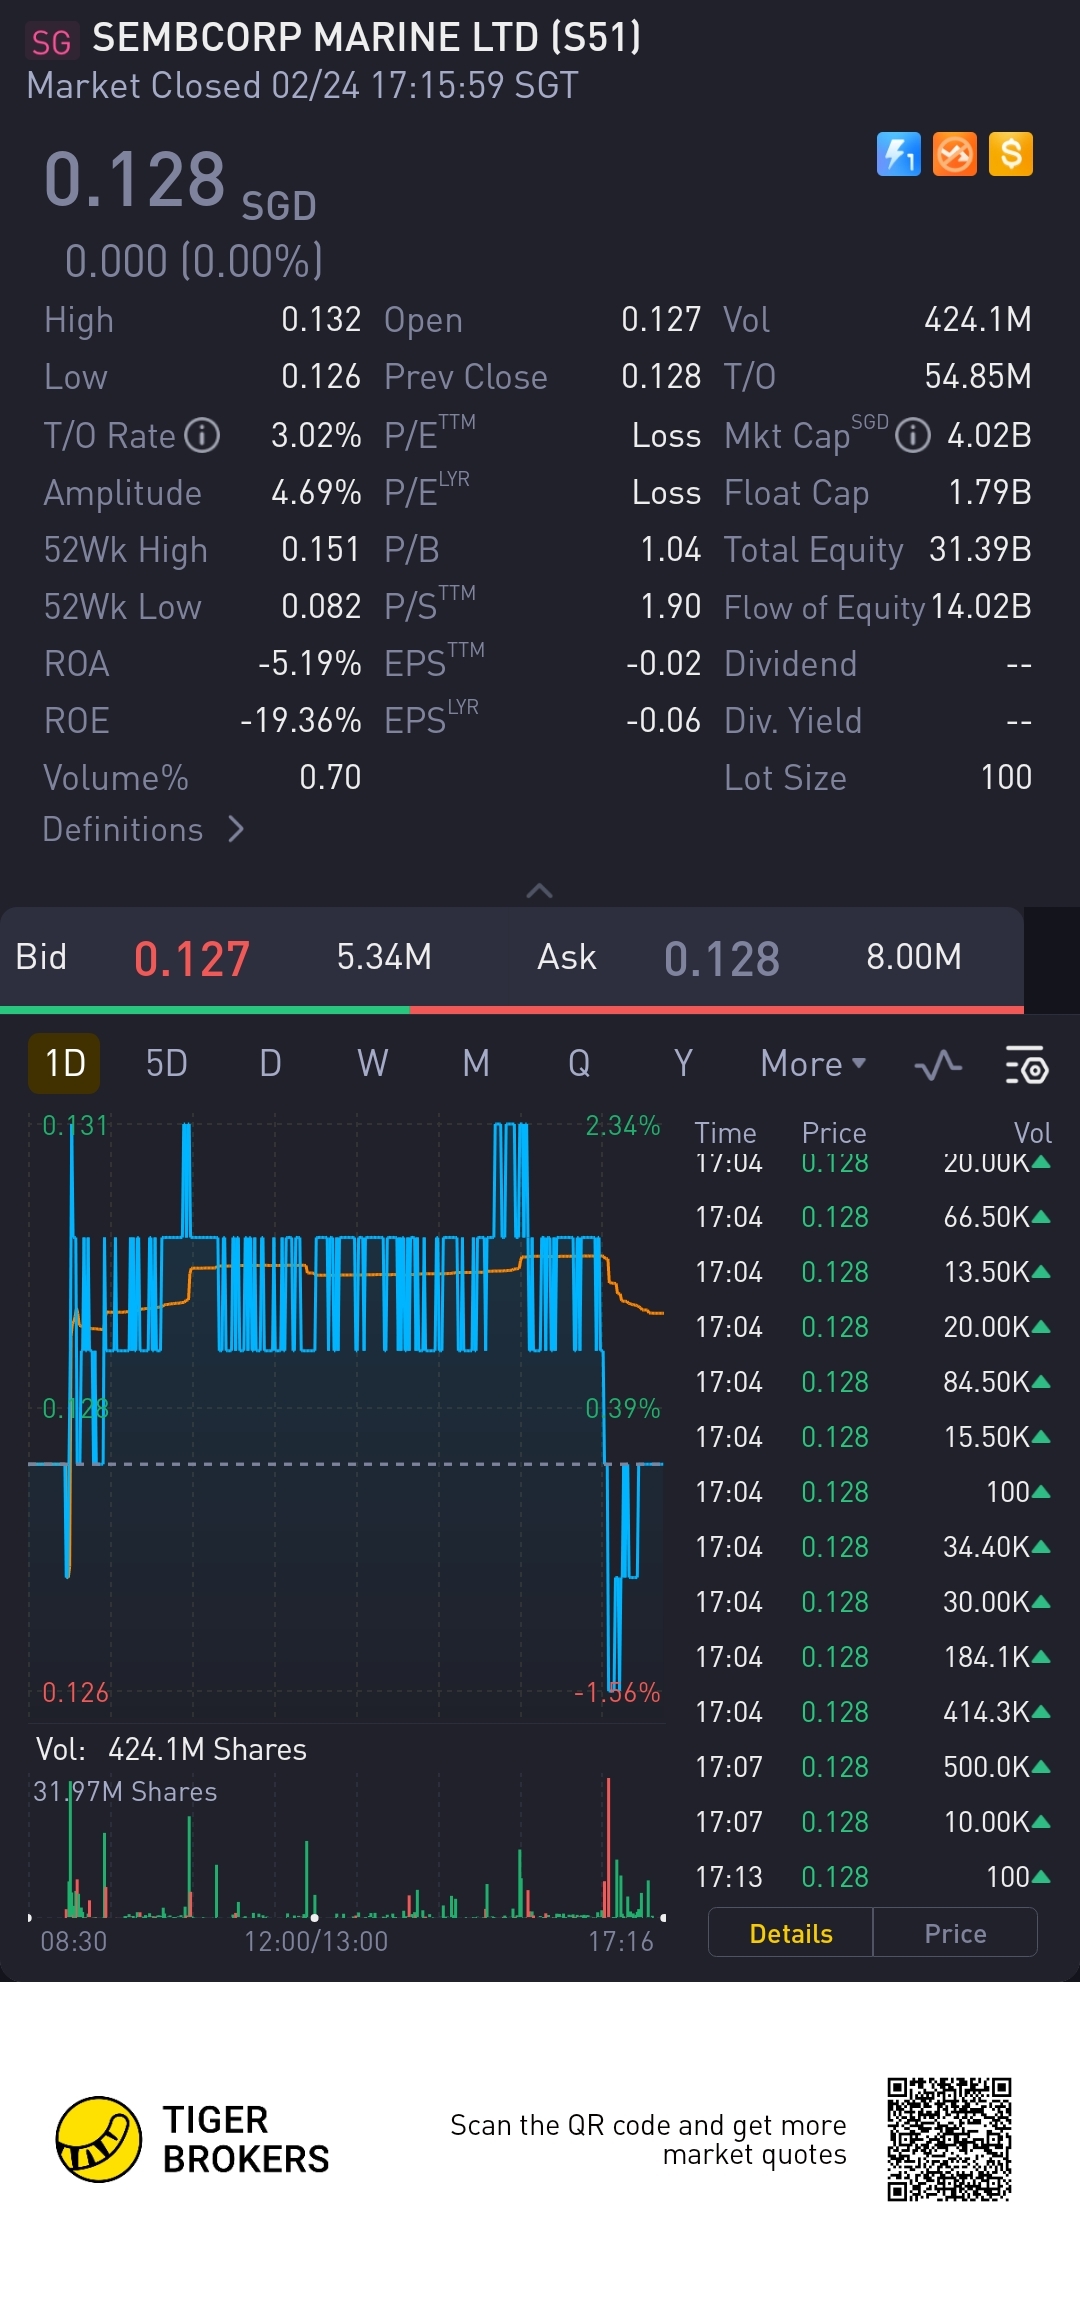The image size is (1080, 2298).
Task: Tap the bid-ask ratio color bar
Action: 512,1010
